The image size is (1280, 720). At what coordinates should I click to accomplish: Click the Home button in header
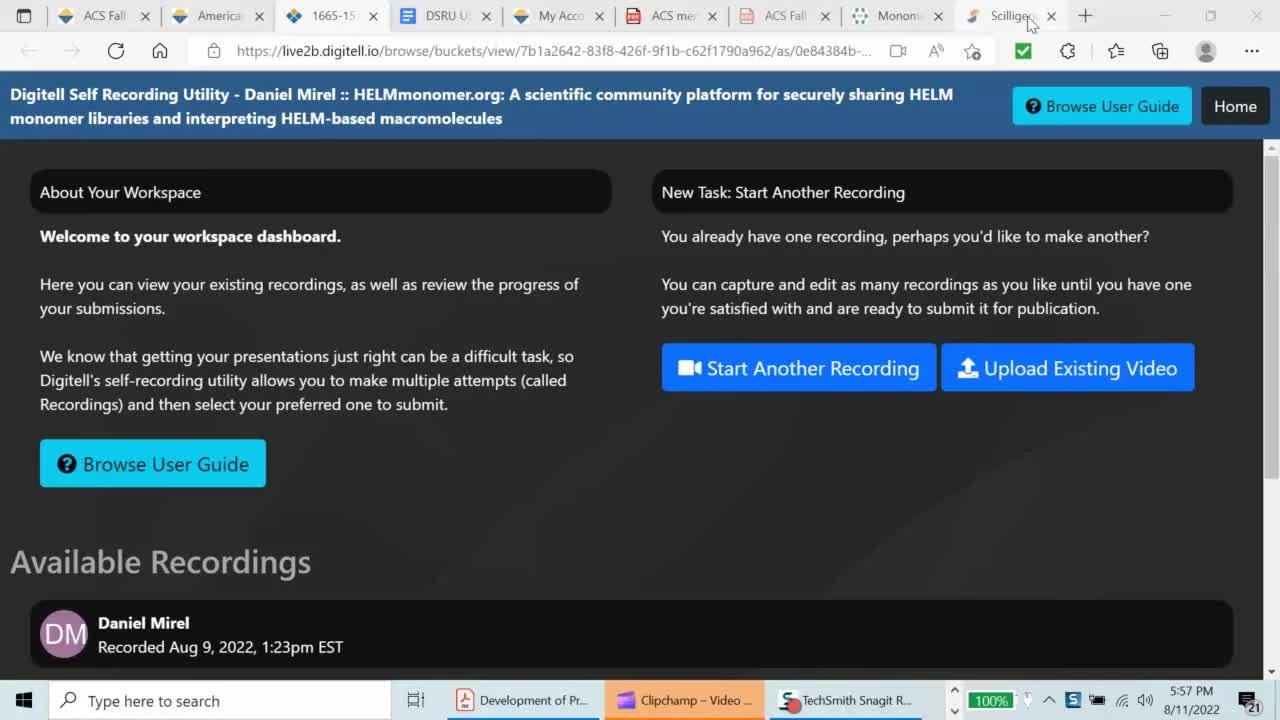tap(1235, 106)
